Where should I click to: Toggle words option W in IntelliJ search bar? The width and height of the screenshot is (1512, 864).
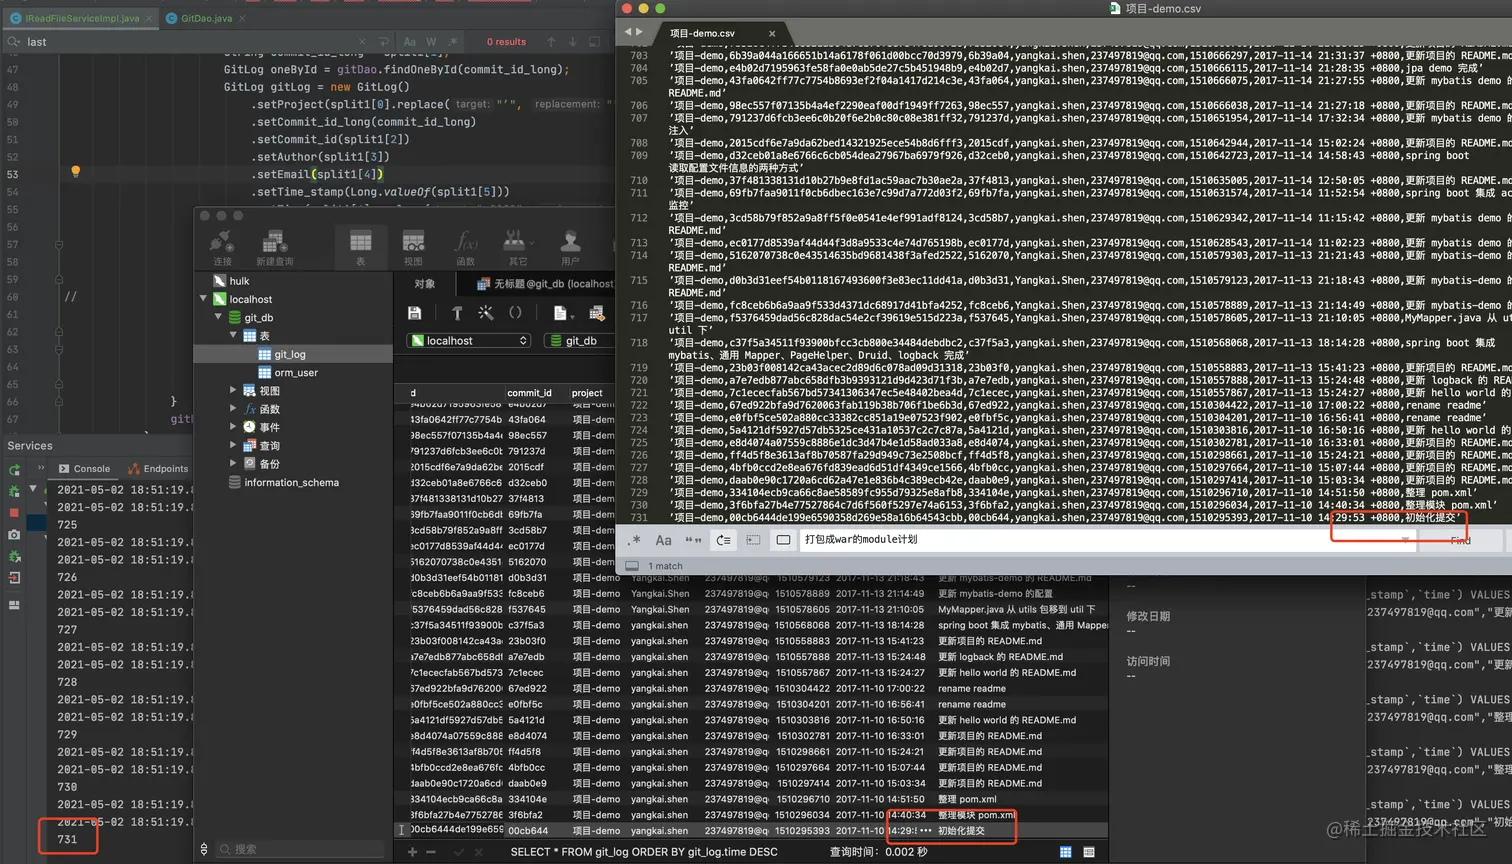pyautogui.click(x=432, y=42)
